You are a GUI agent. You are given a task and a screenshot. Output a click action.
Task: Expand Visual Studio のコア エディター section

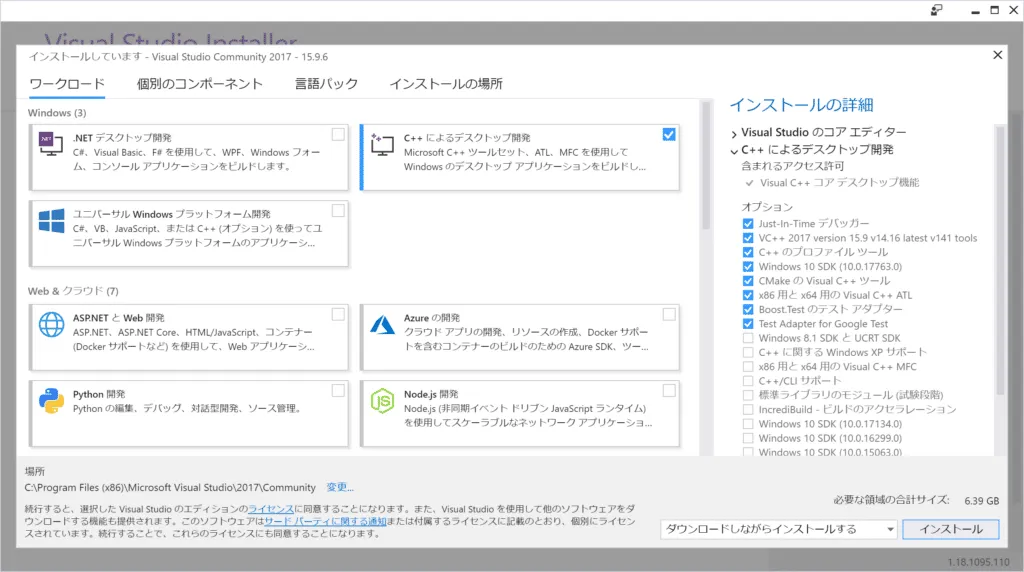pyautogui.click(x=734, y=134)
